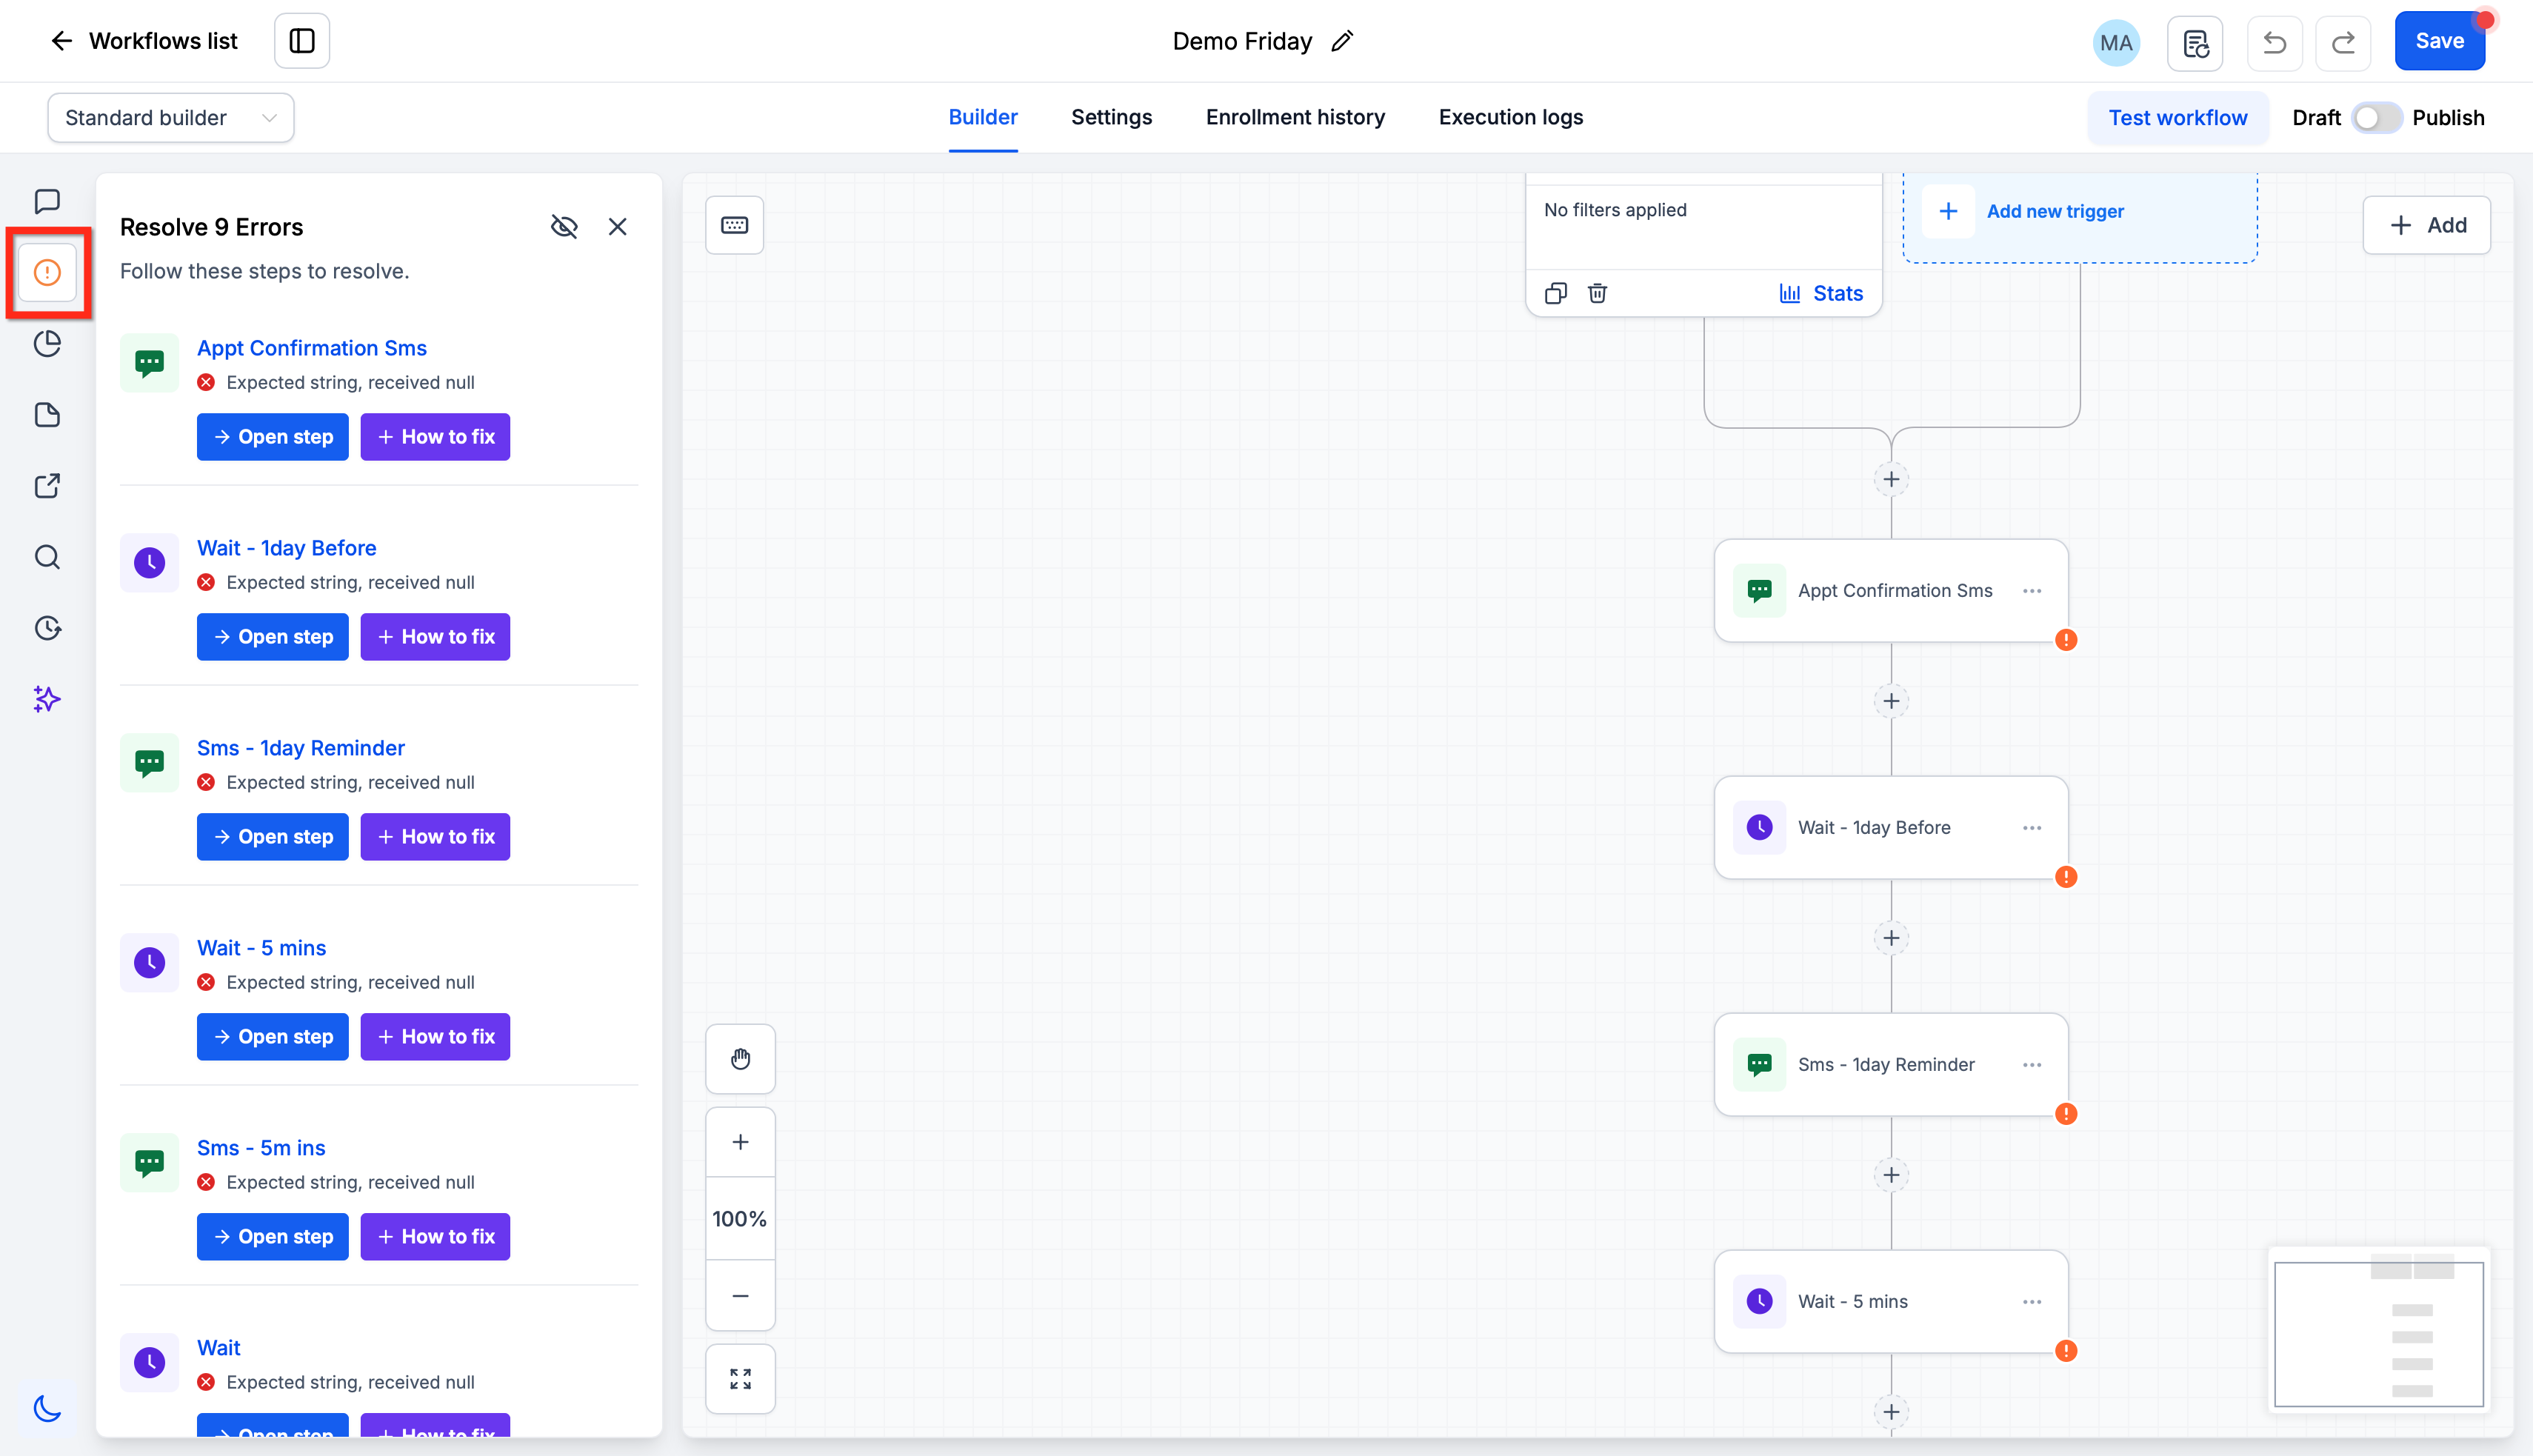
Task: Click Test workflow button
Action: [2177, 118]
